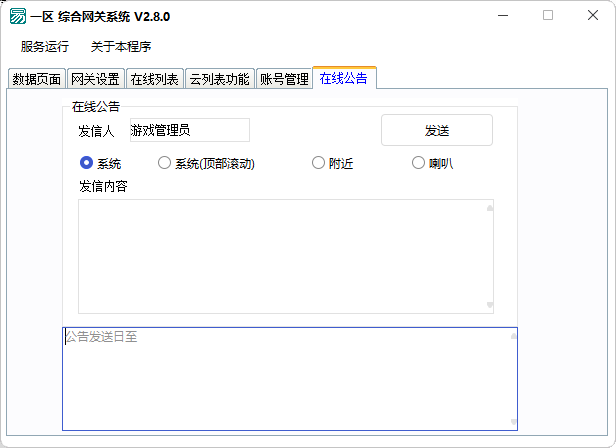Select the 附近 radio option
616x448 pixels.
[x=319, y=163]
